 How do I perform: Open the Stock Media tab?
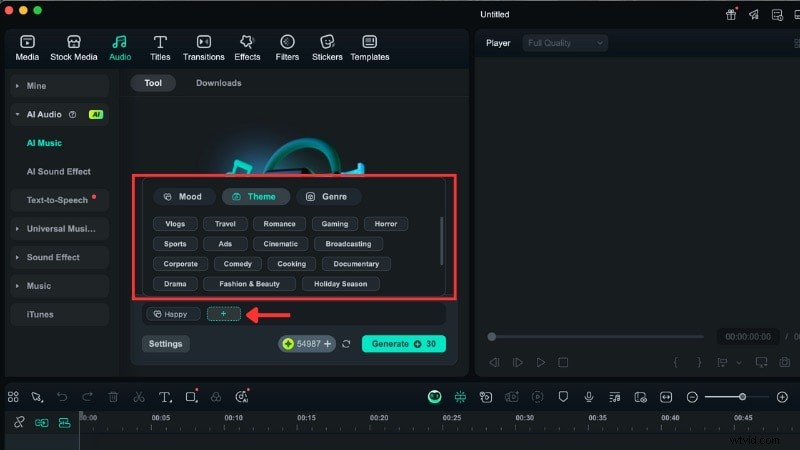click(73, 48)
